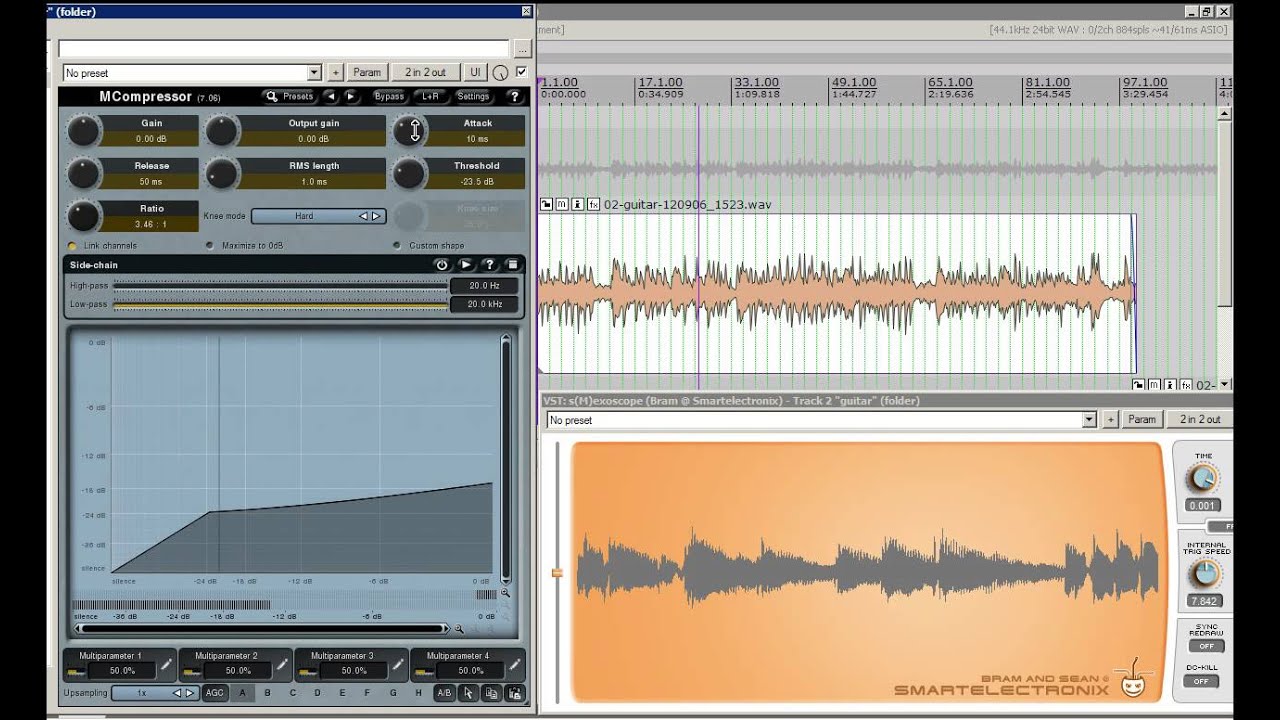Click the Release knob
The image size is (1280, 720).
(x=84, y=174)
